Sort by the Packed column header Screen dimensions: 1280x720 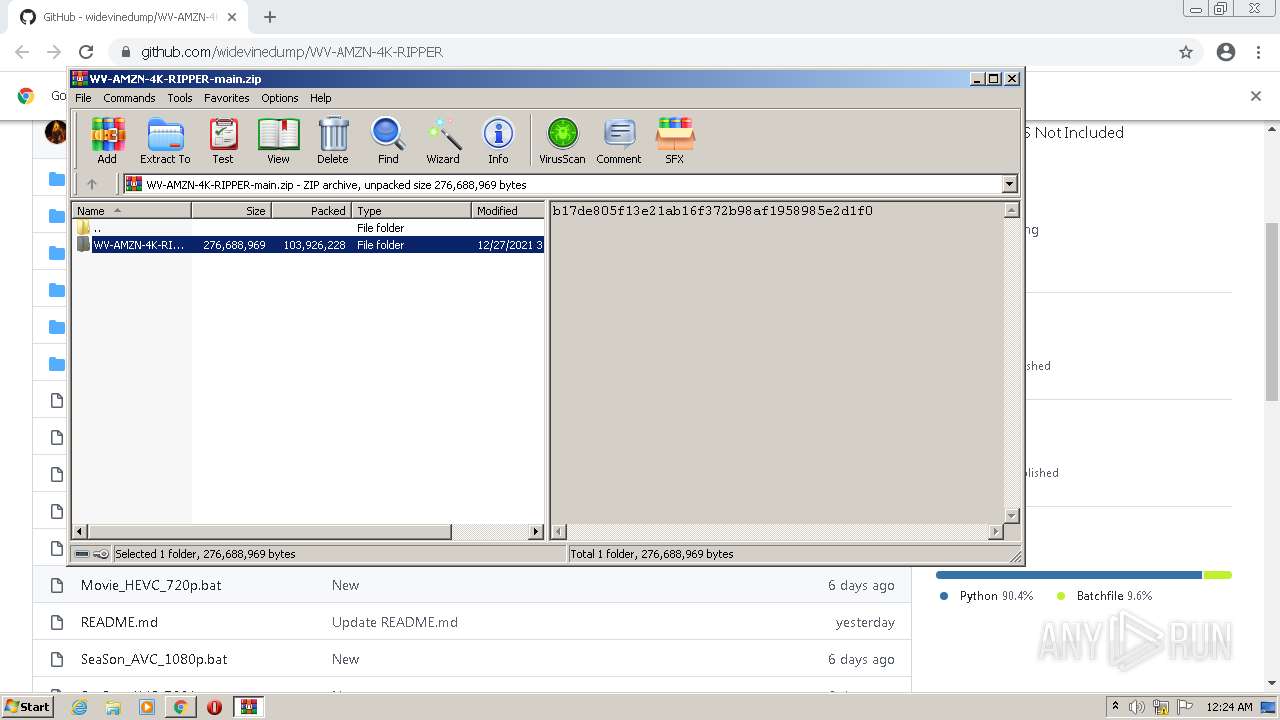coord(311,211)
